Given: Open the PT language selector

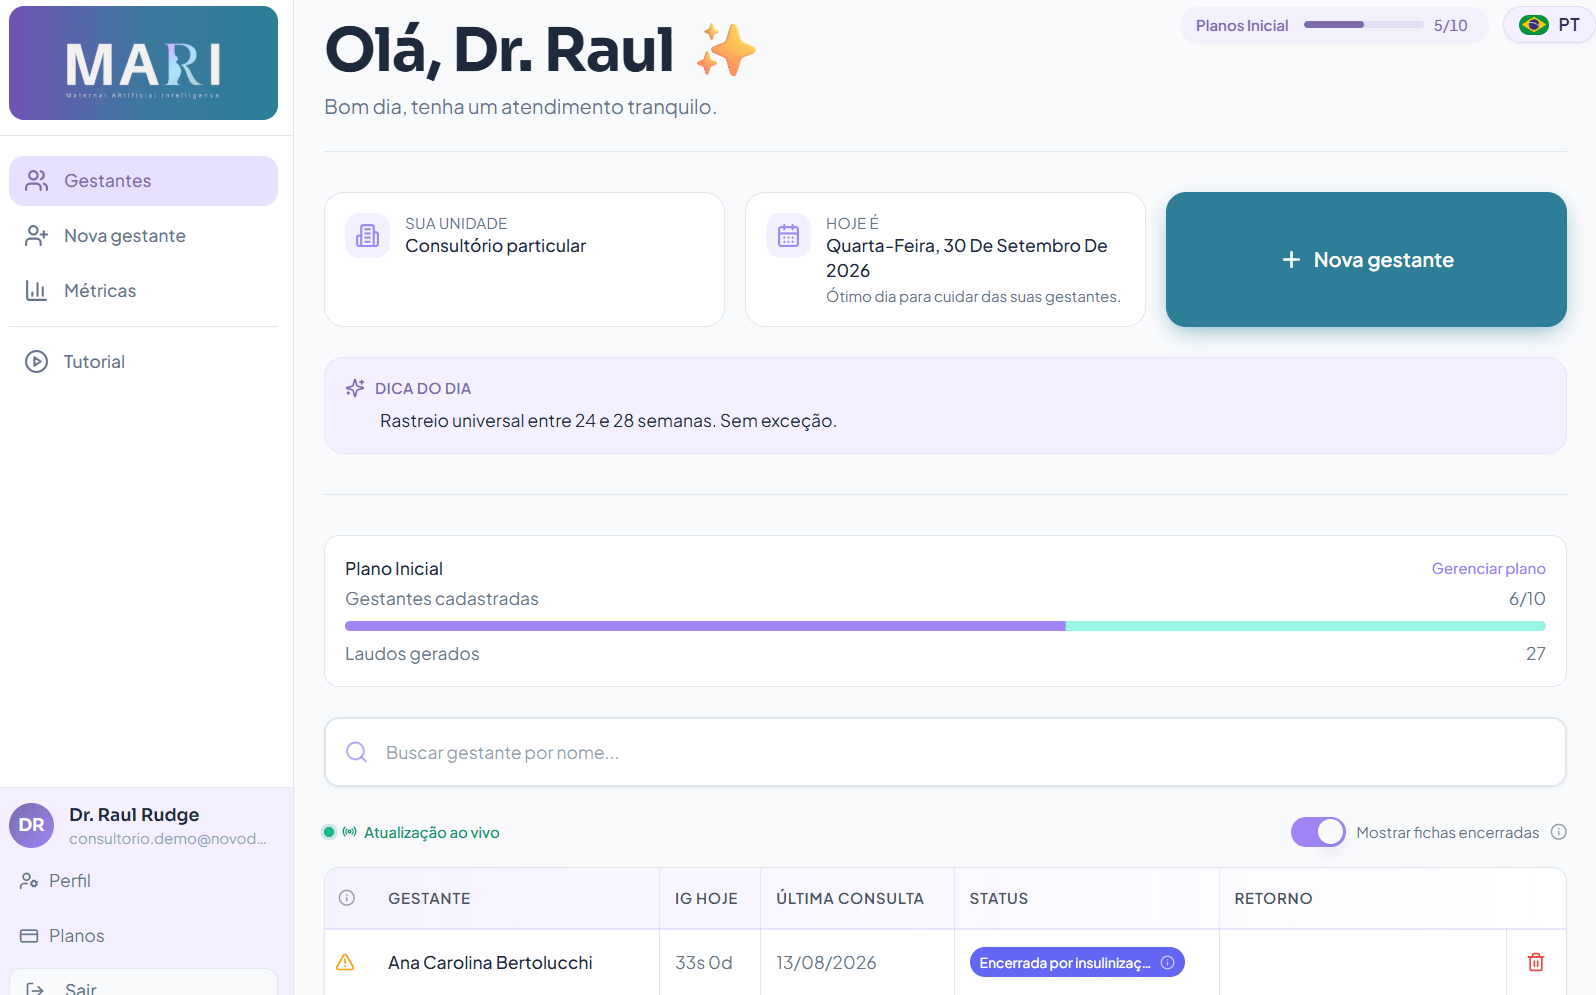Looking at the screenshot, I should [1548, 26].
